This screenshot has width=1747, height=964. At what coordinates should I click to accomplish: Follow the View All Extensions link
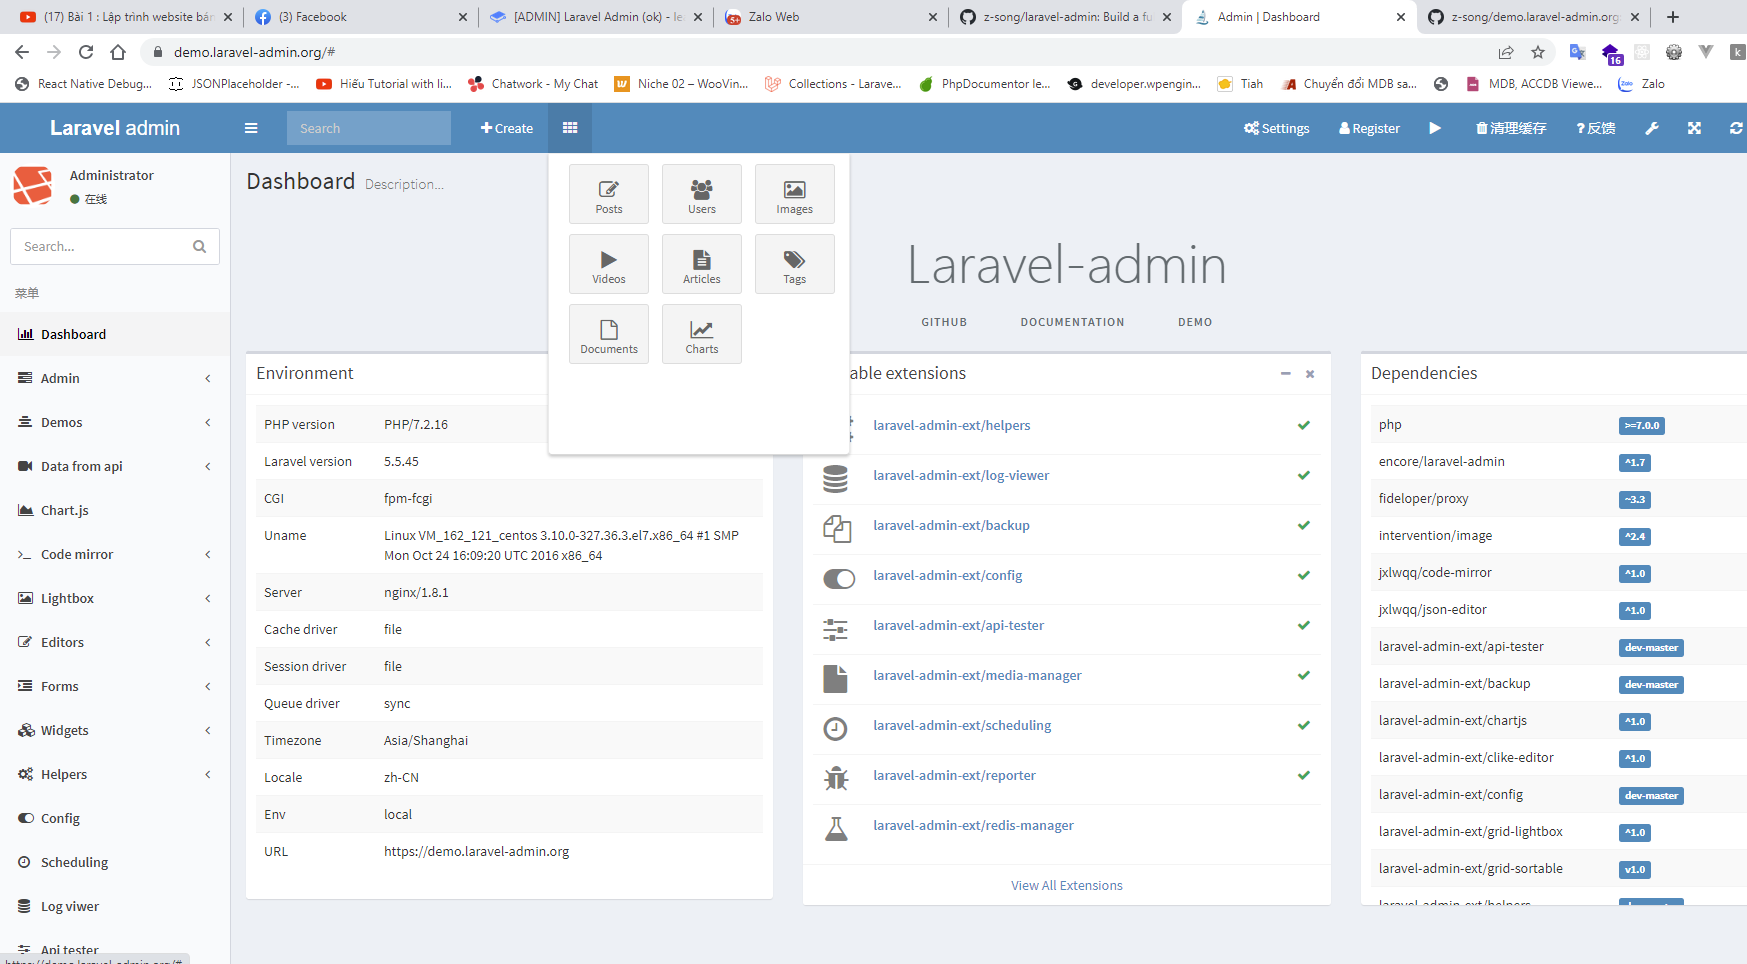(x=1066, y=885)
